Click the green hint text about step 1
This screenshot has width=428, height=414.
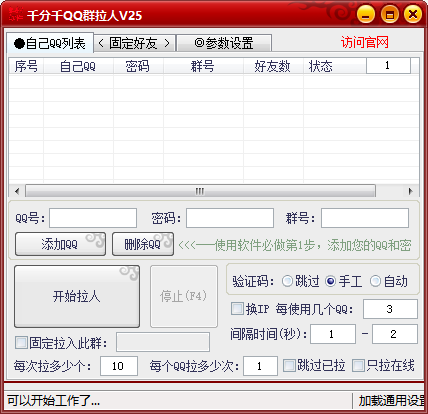[x=295, y=245]
